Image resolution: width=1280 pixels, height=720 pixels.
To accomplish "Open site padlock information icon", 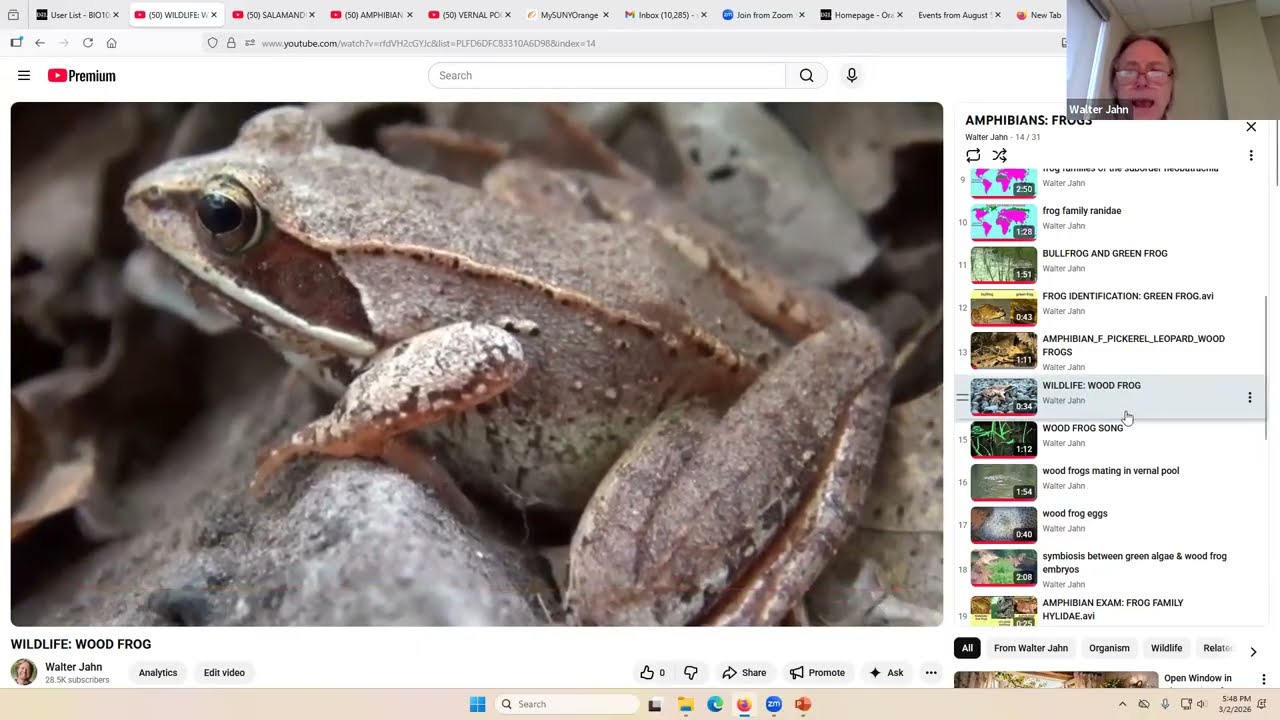I will coord(231,43).
